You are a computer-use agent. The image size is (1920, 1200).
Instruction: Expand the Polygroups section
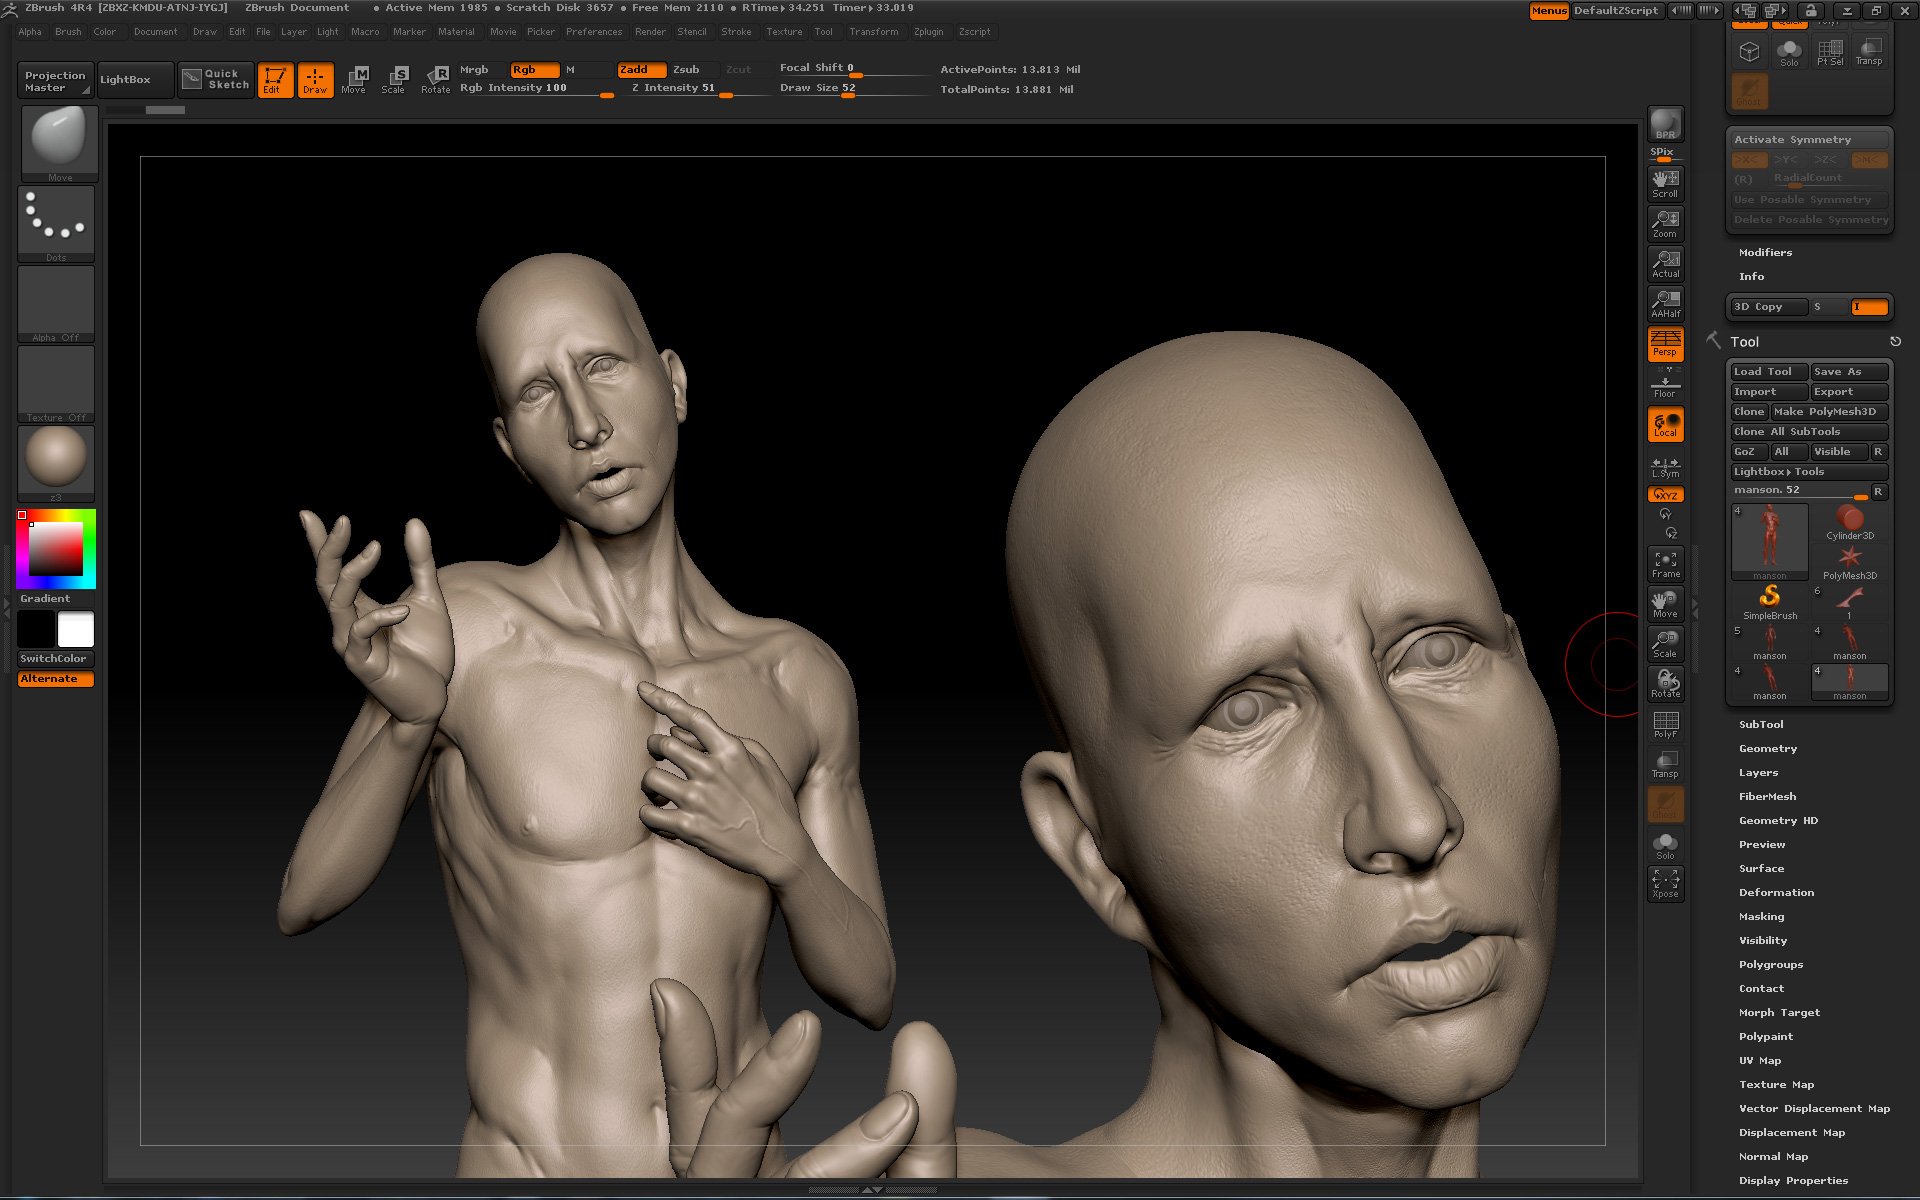pyautogui.click(x=1771, y=965)
